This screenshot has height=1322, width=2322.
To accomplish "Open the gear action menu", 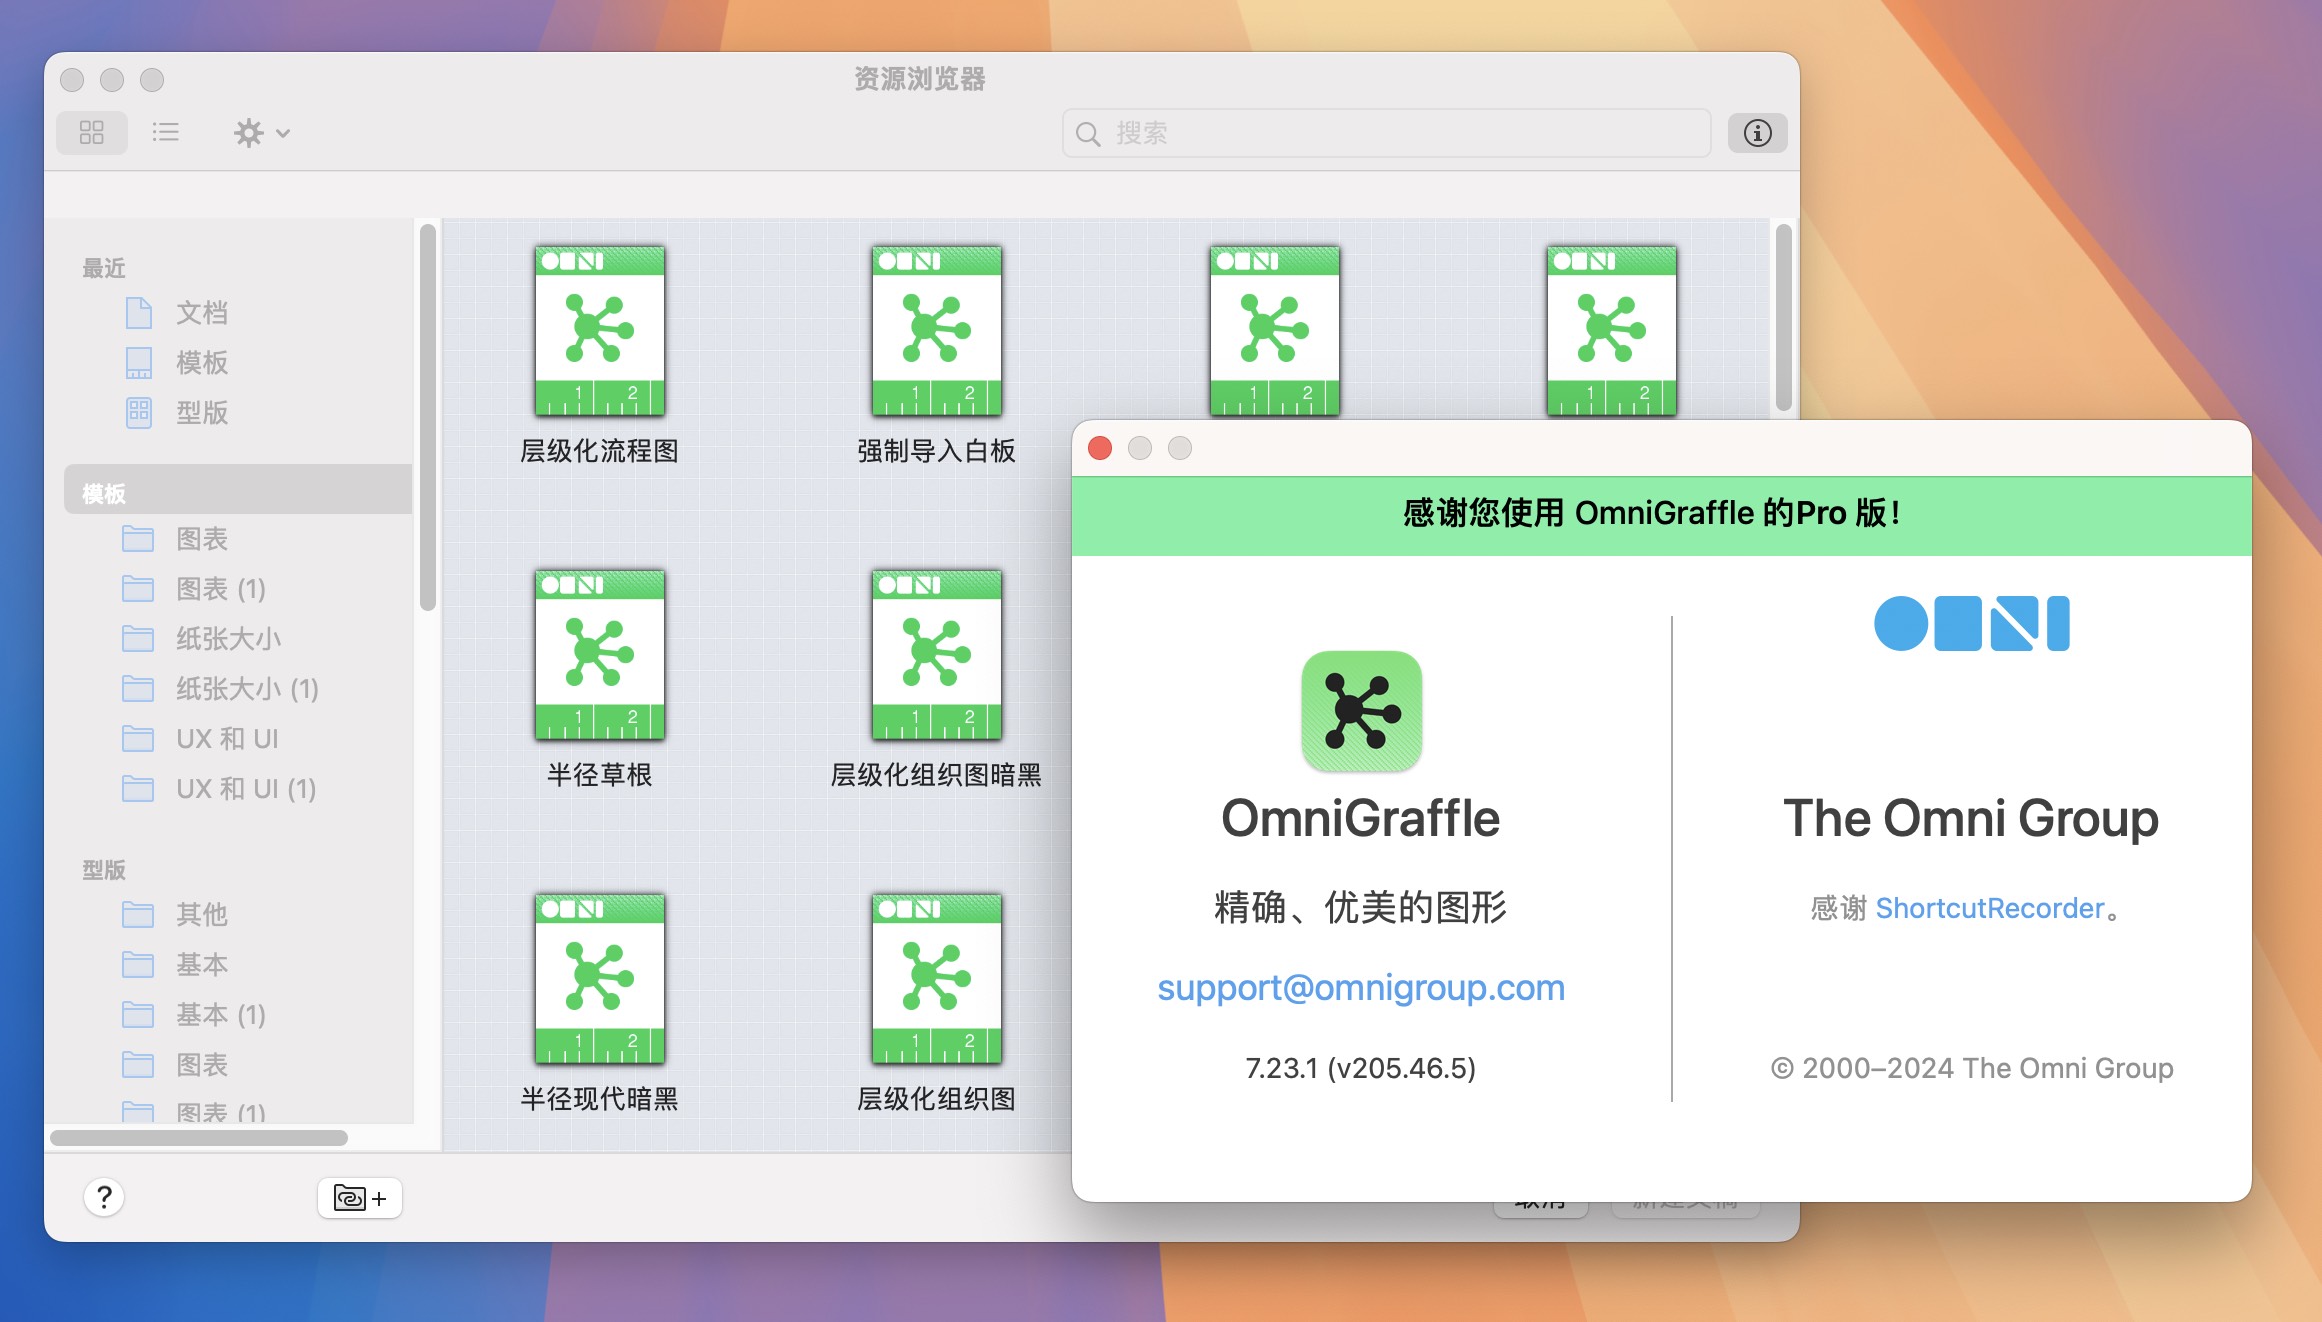I will click(261, 133).
